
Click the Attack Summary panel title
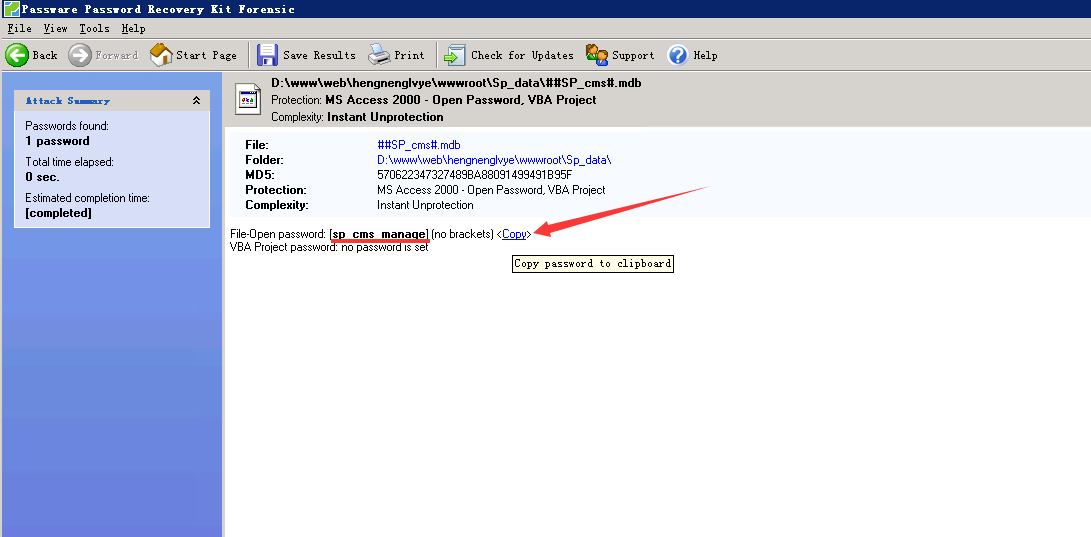(x=67, y=101)
